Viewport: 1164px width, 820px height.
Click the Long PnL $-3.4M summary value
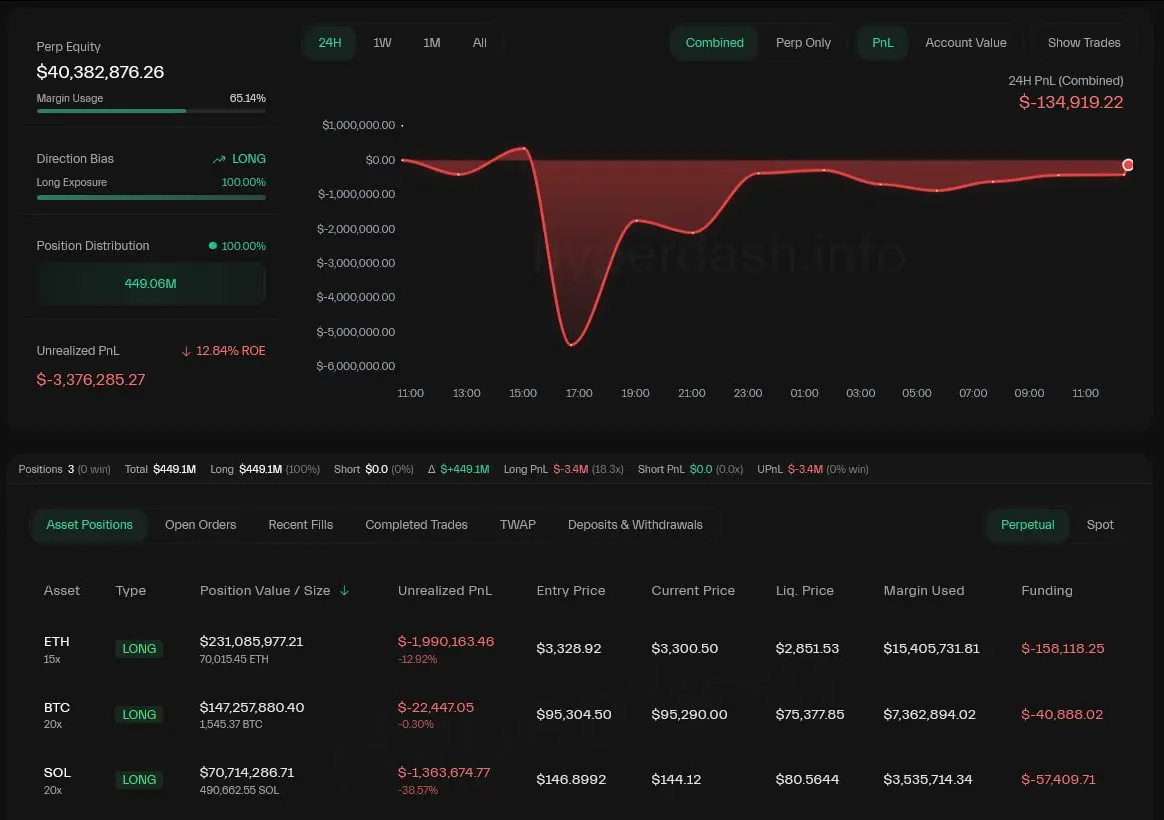coord(570,469)
